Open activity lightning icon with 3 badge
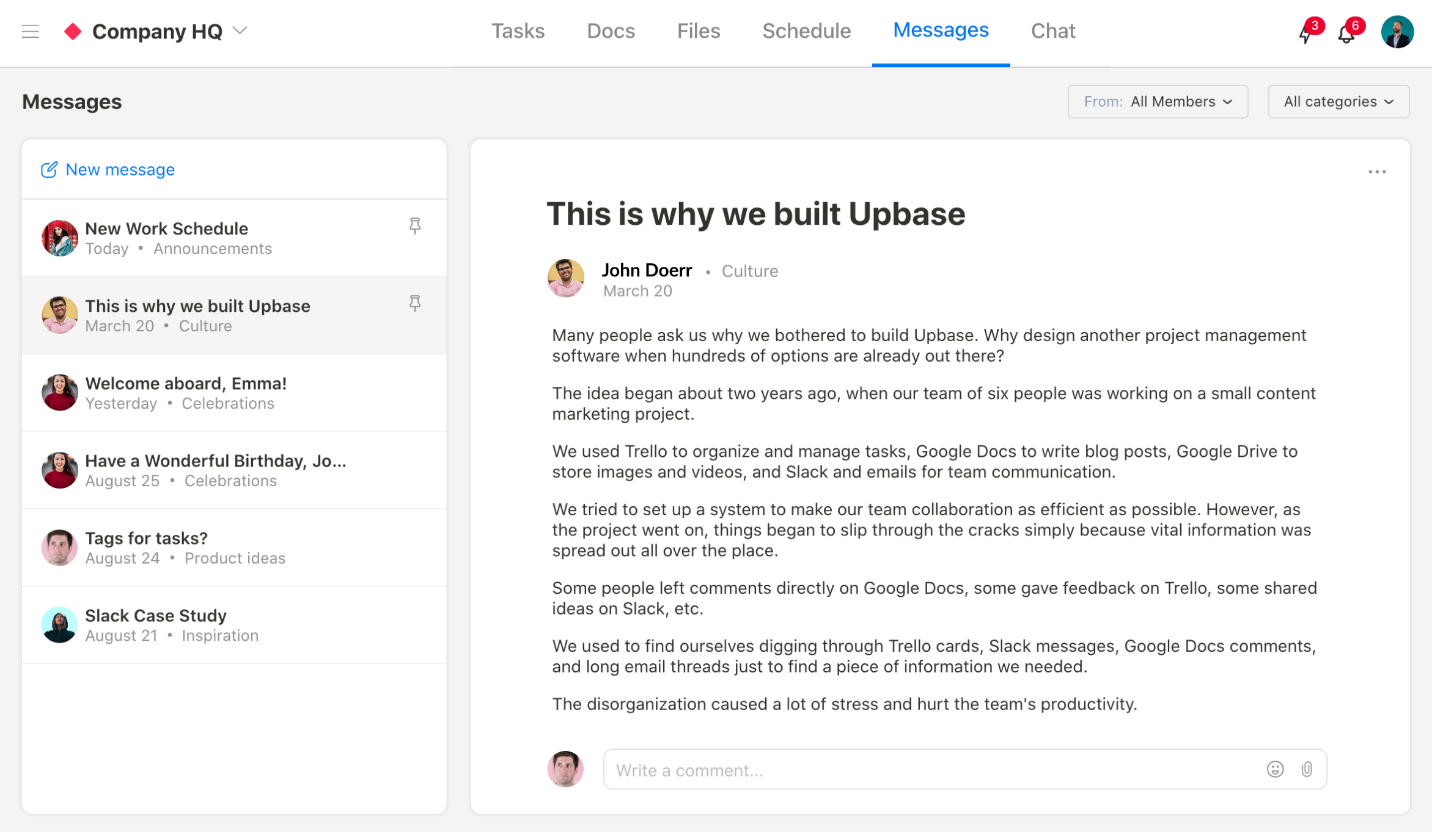Viewport: 1432px width, 832px height. pos(1307,32)
